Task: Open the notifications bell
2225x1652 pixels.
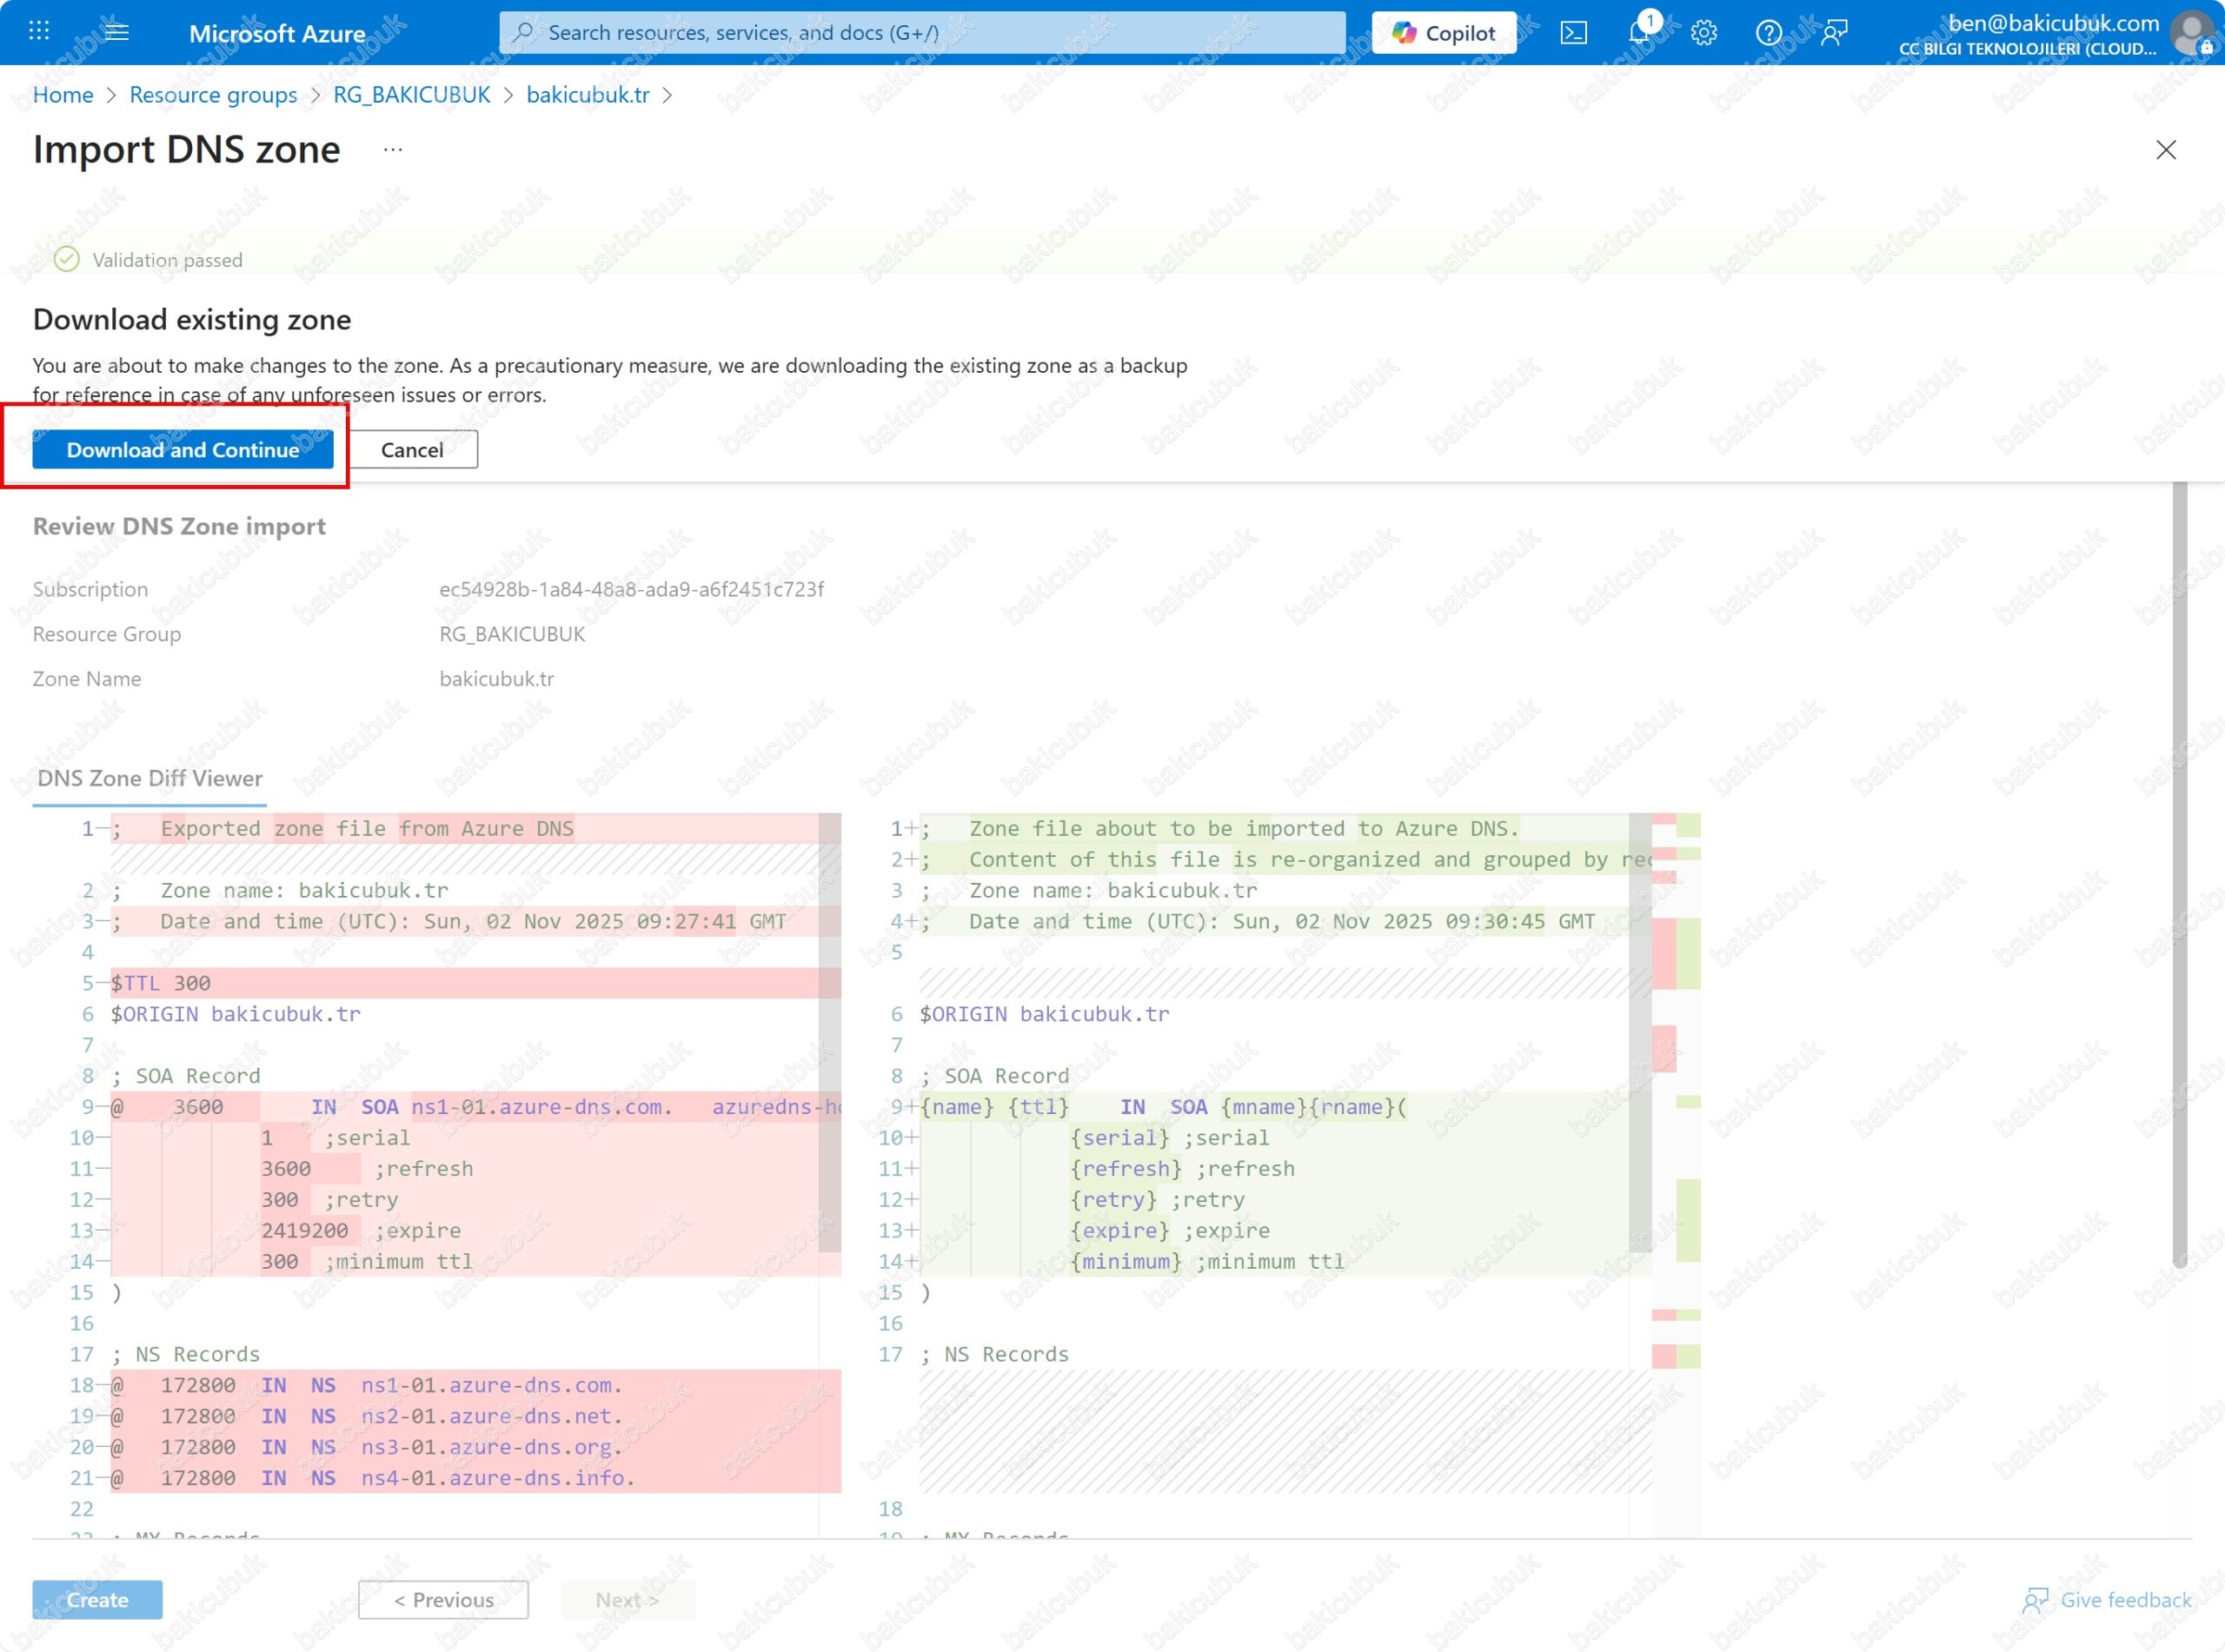Action: 1638,33
